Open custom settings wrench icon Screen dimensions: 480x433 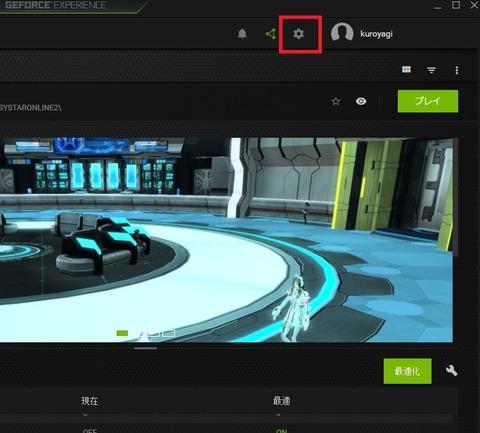(x=452, y=370)
